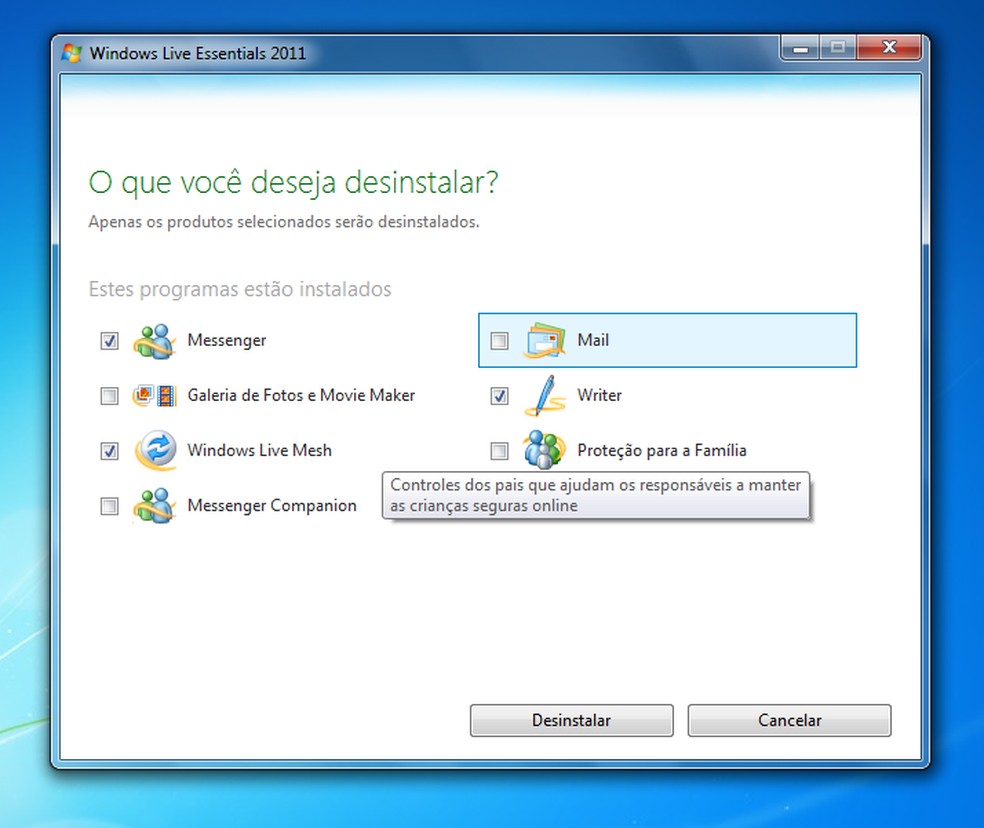Minimize the Windows Live Essentials window
The width and height of the screenshot is (984, 828).
click(800, 48)
